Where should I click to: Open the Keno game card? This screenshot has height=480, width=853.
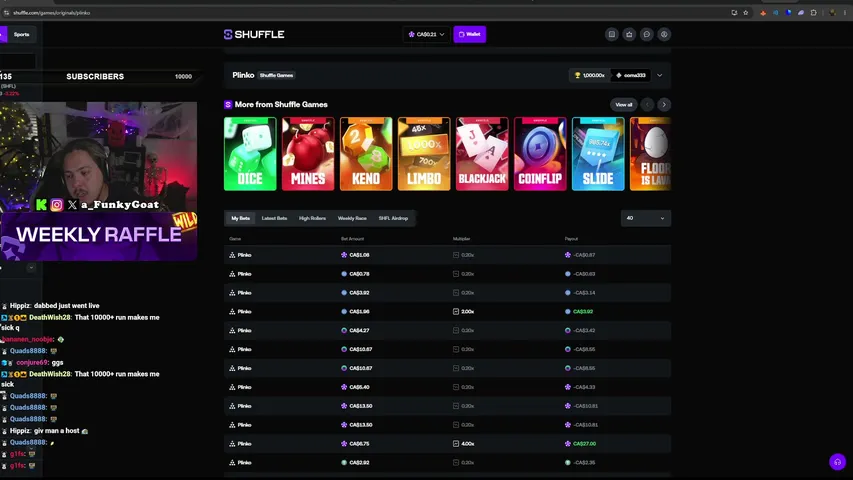coord(366,153)
